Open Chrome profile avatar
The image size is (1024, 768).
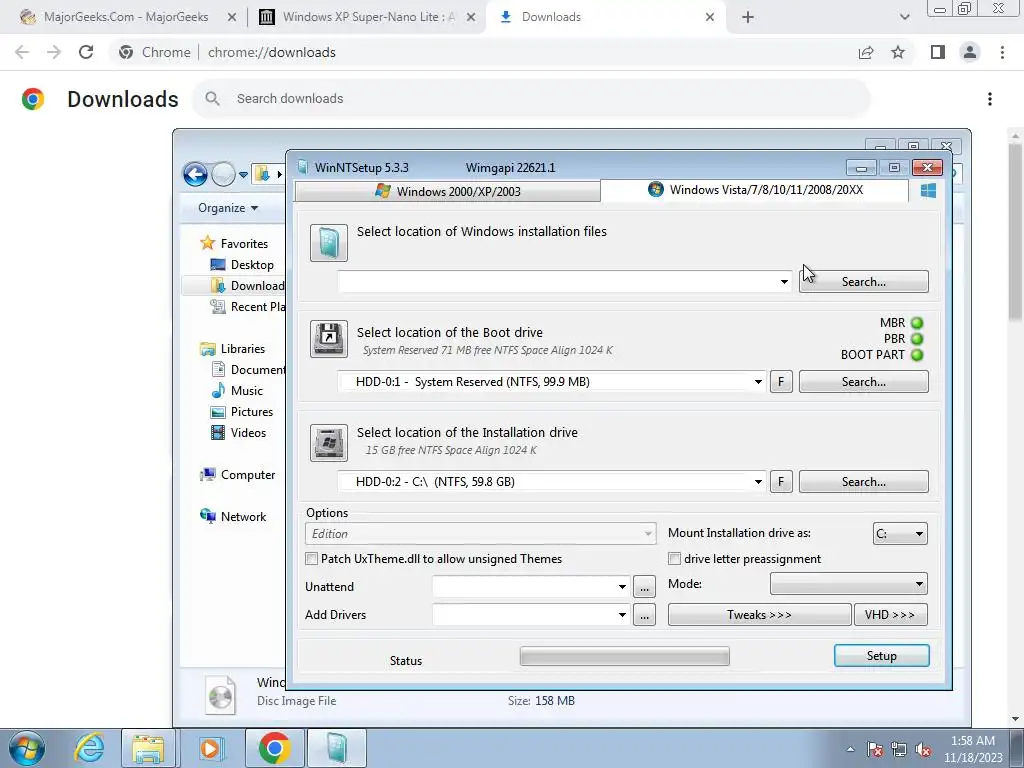pyautogui.click(x=970, y=52)
